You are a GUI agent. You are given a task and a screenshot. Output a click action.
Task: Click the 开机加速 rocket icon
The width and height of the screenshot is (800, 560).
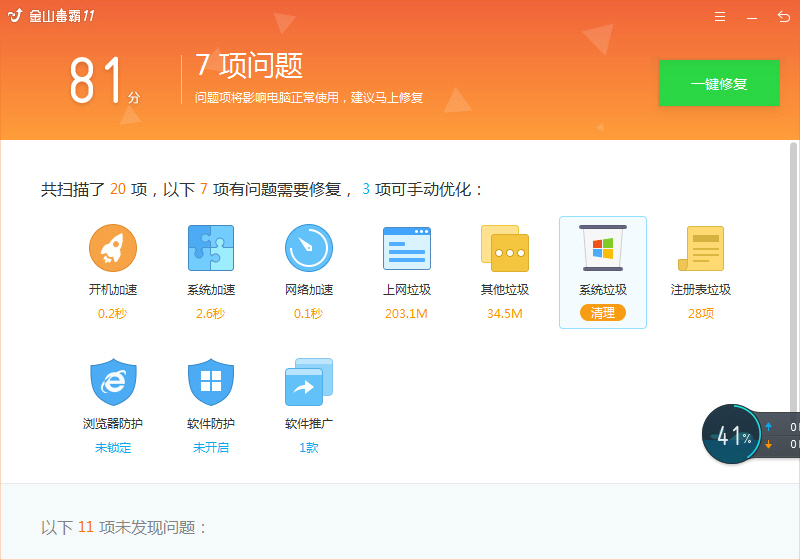(x=113, y=248)
